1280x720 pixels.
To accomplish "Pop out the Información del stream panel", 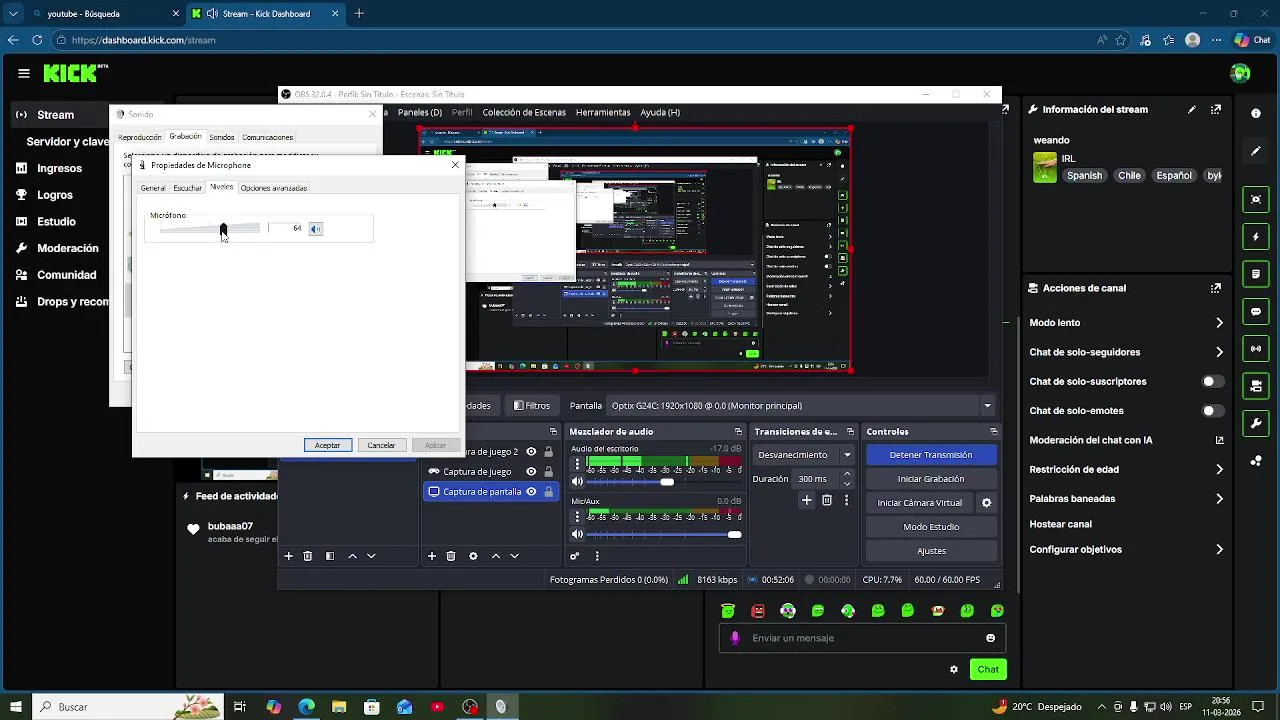I will point(1216,109).
